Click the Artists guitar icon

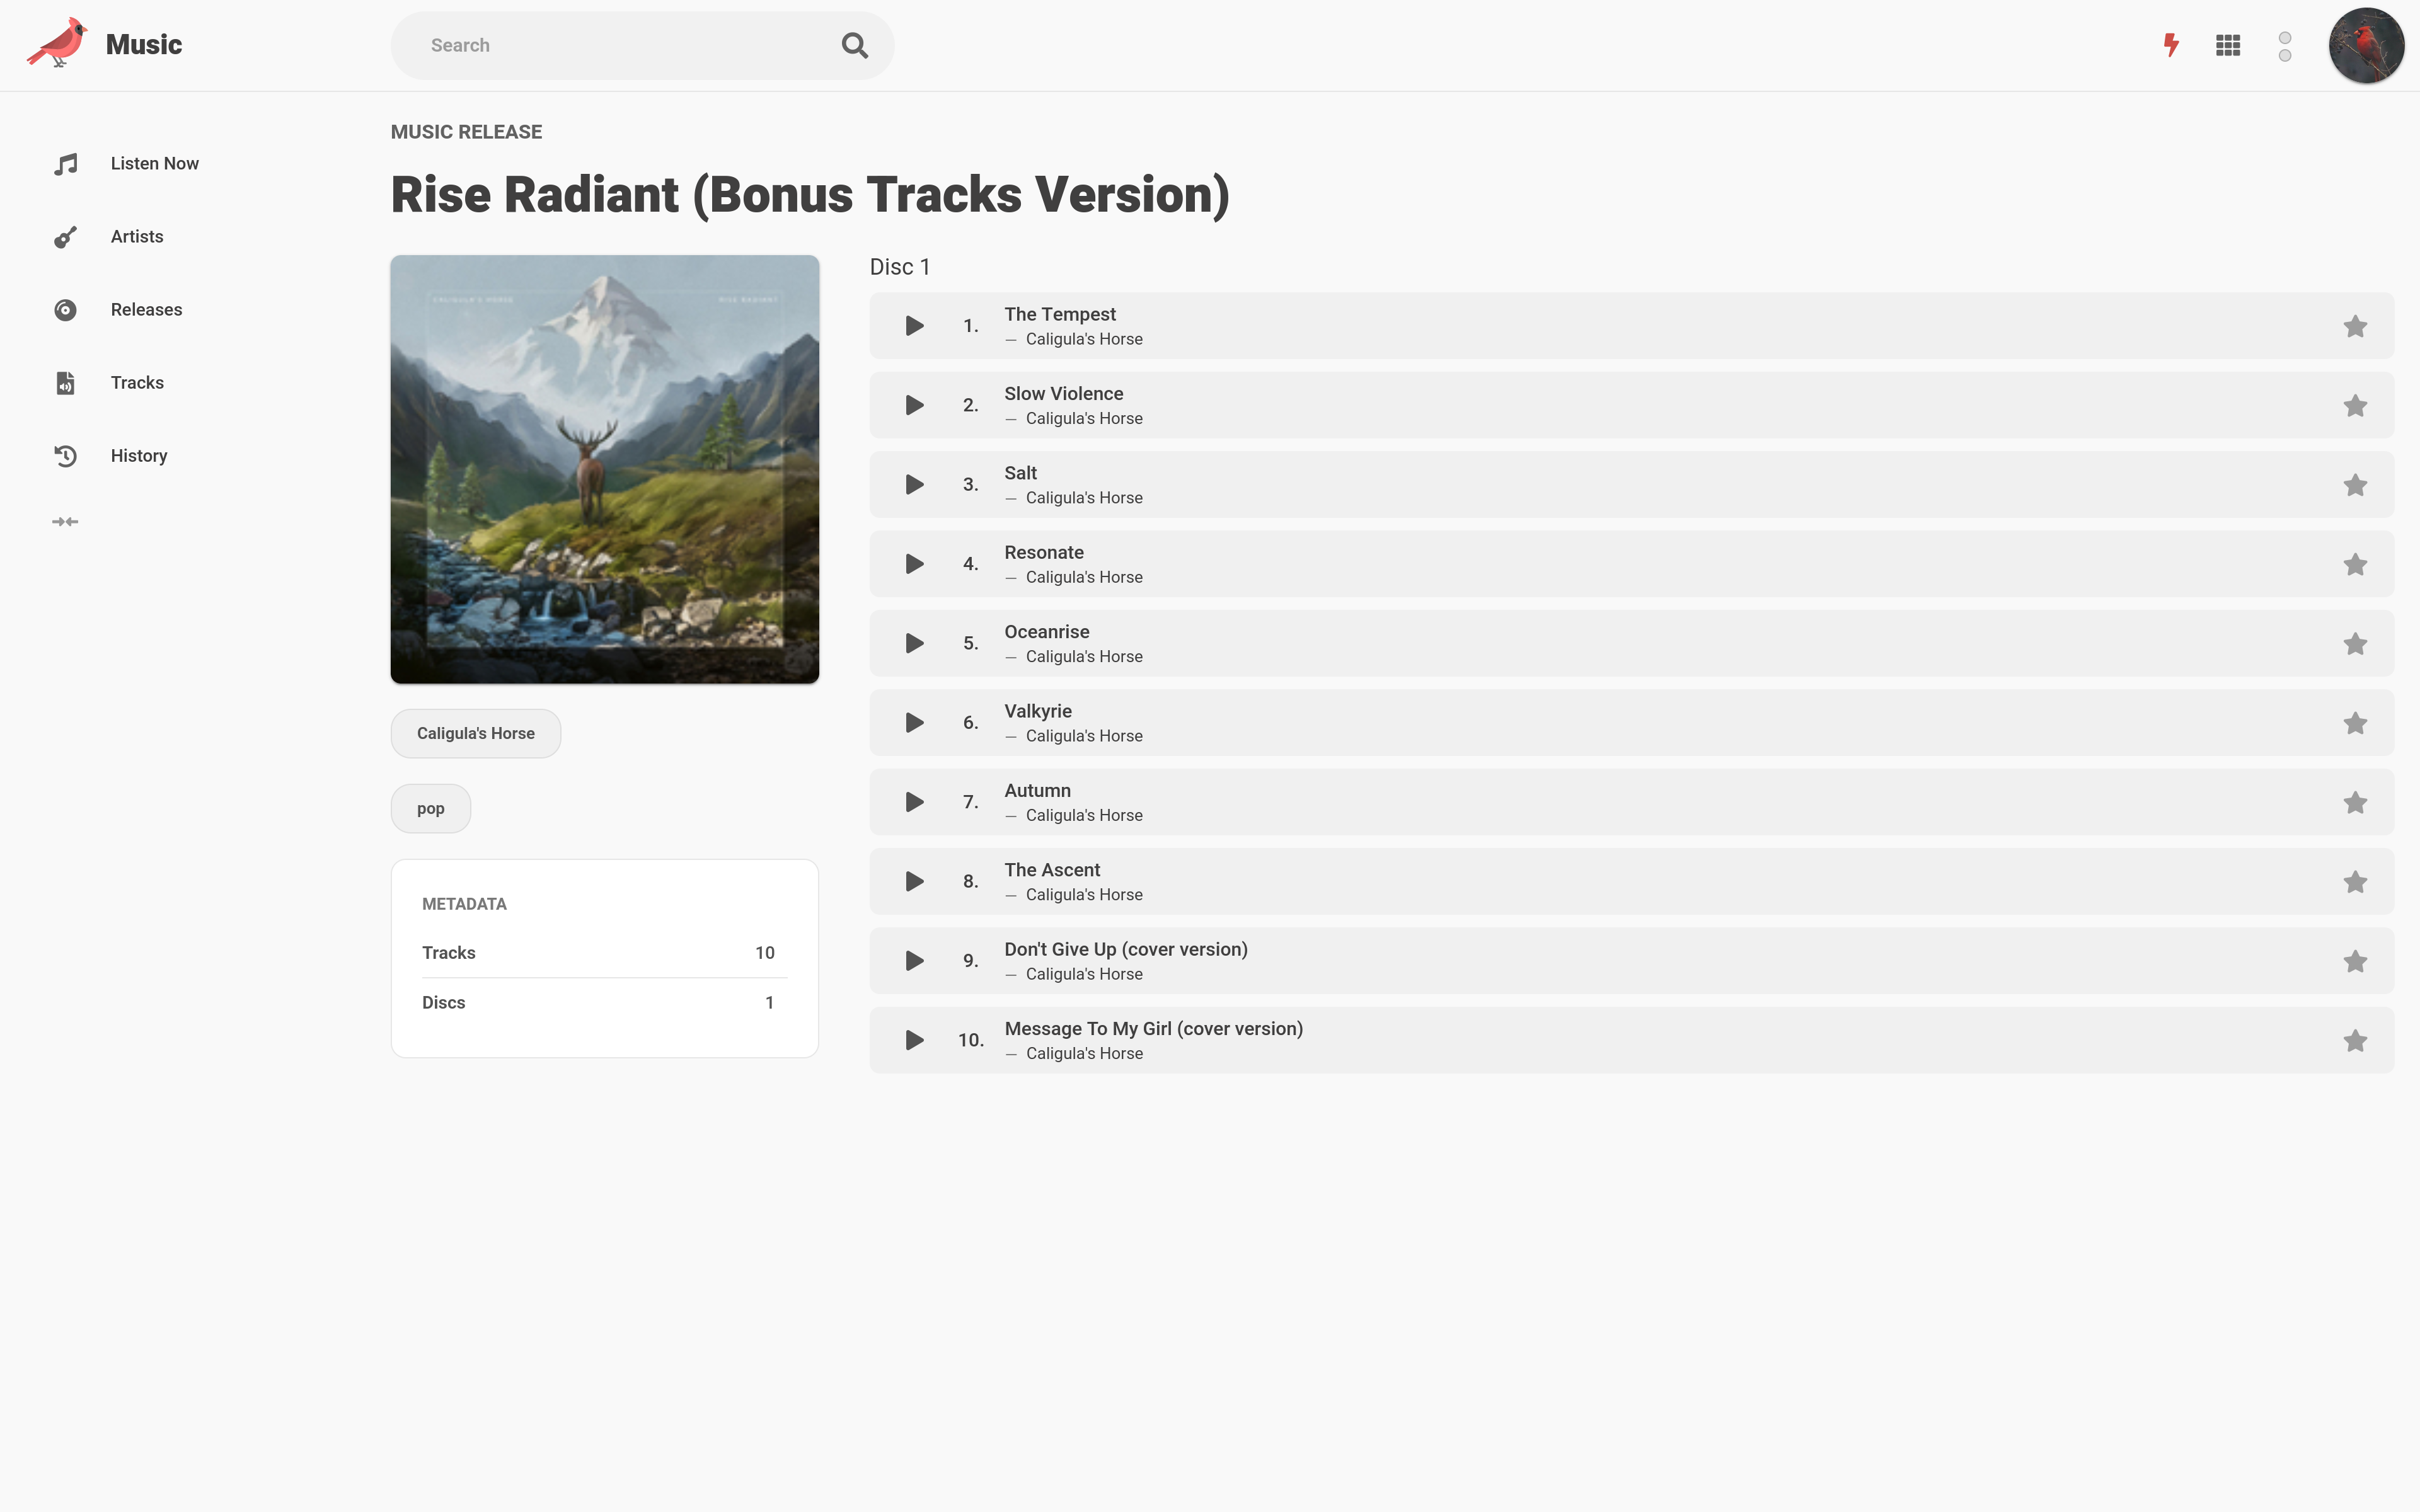tap(65, 237)
